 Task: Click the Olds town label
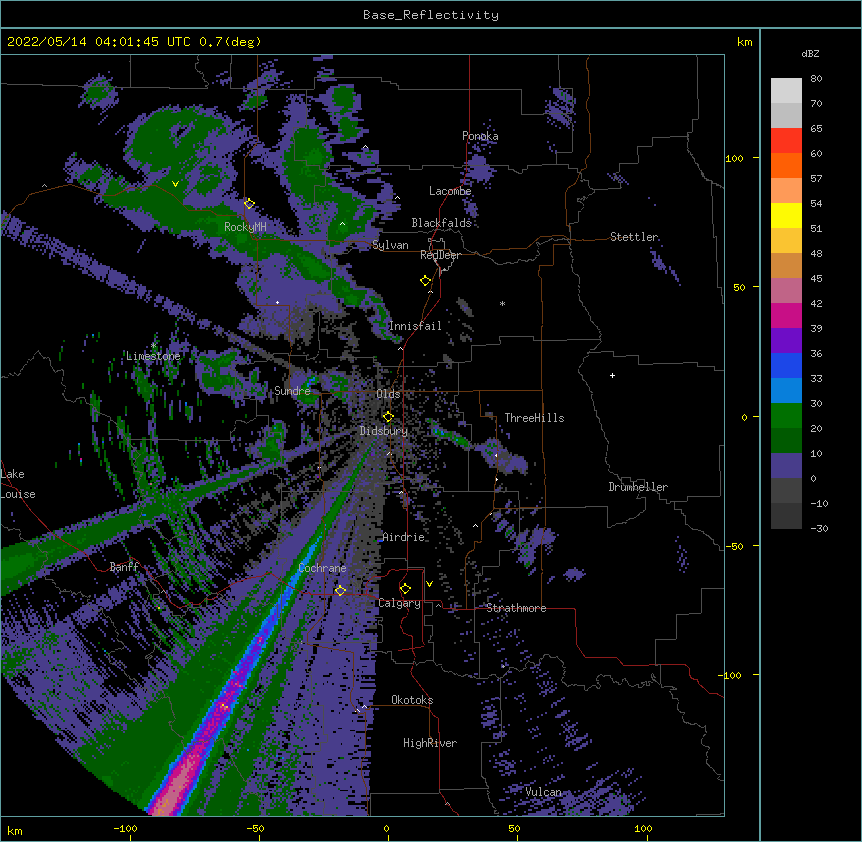pos(388,394)
